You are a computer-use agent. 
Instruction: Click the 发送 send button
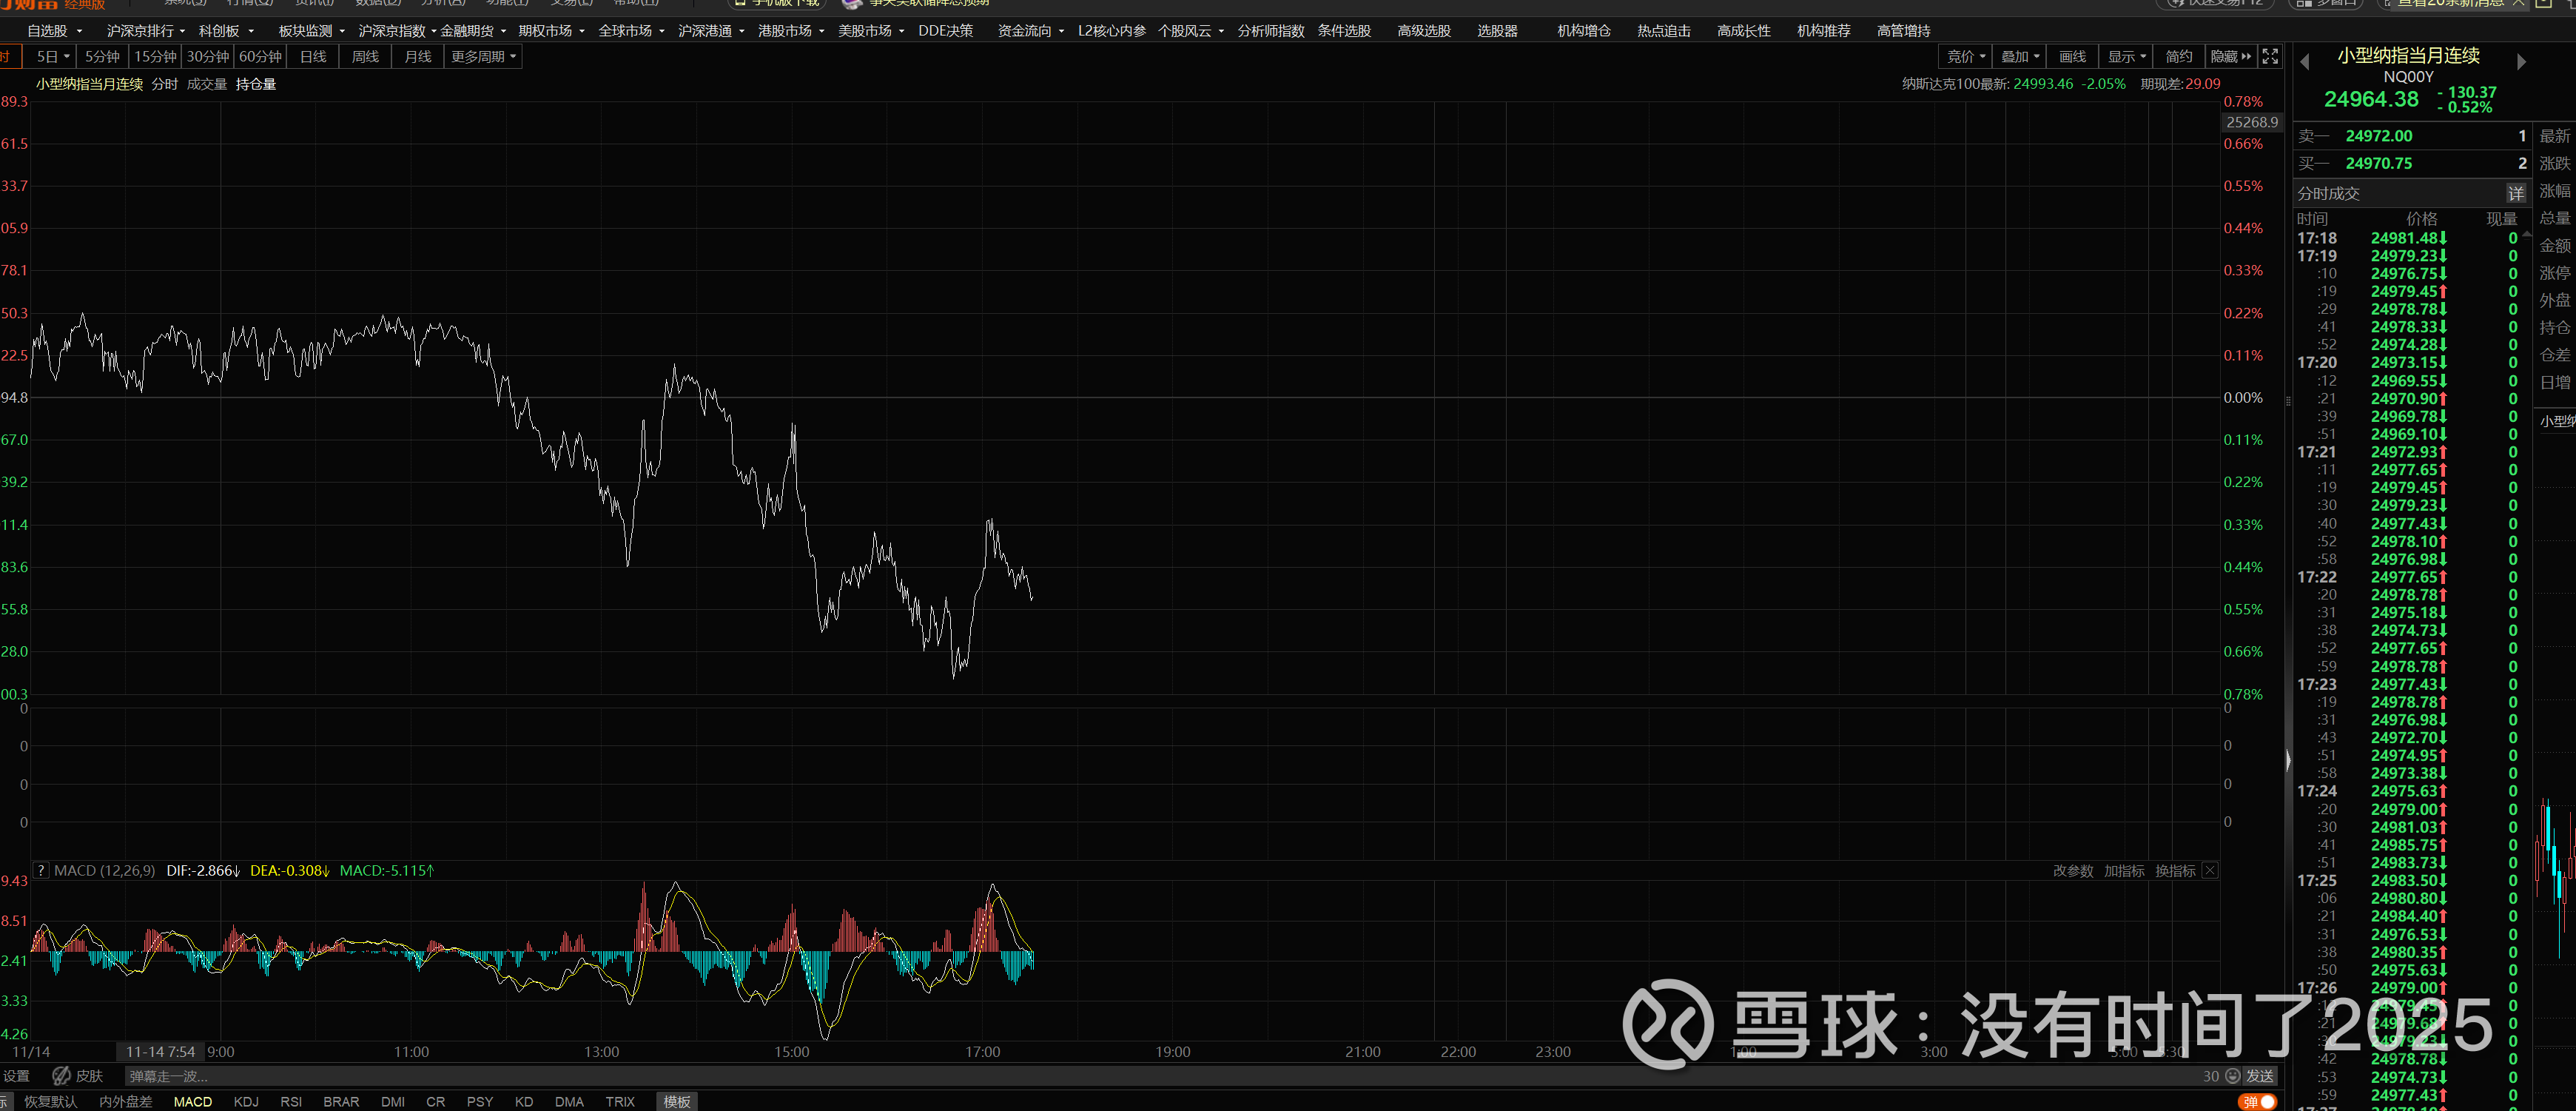[2260, 1076]
